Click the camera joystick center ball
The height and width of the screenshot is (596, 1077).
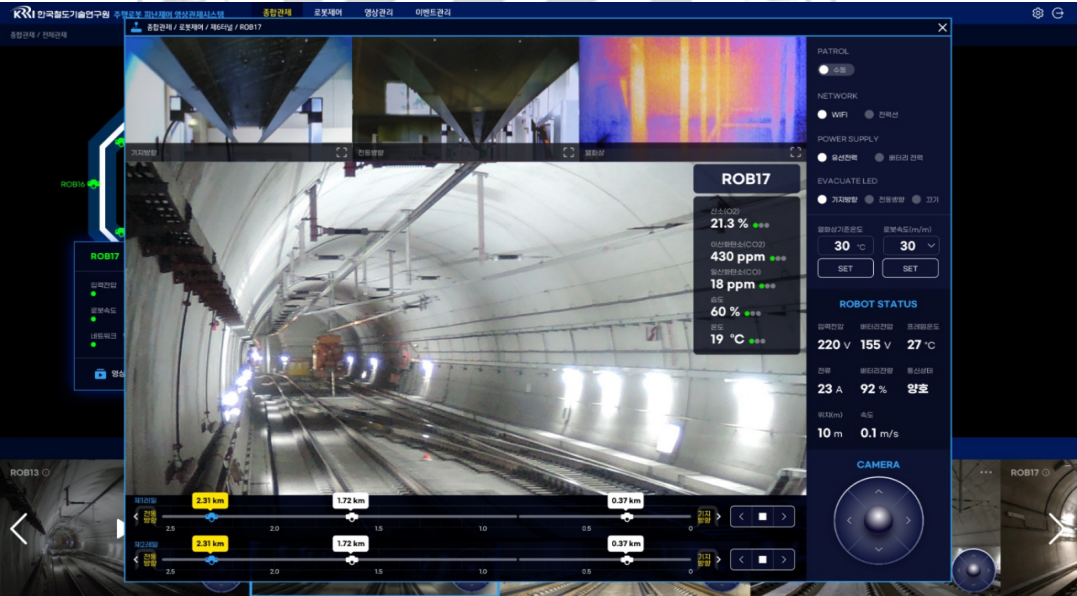[x=878, y=520]
